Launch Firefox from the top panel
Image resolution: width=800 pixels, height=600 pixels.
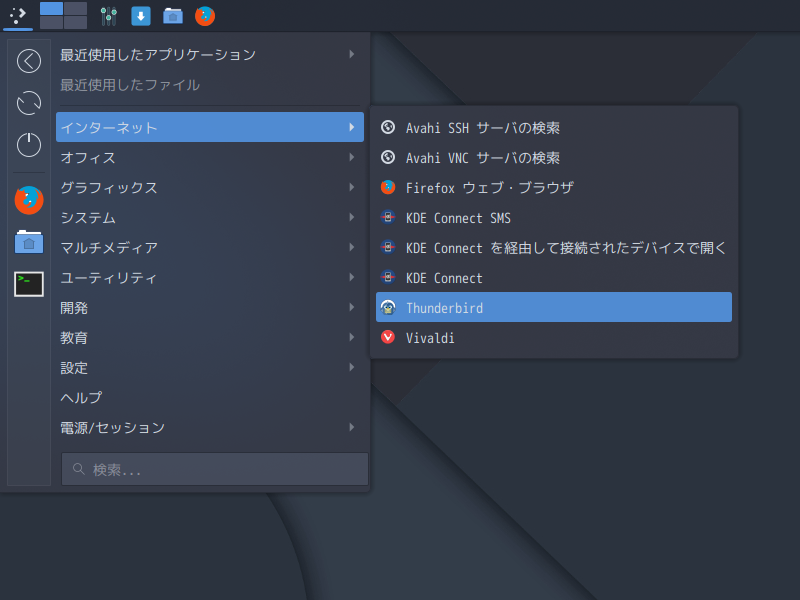click(205, 16)
